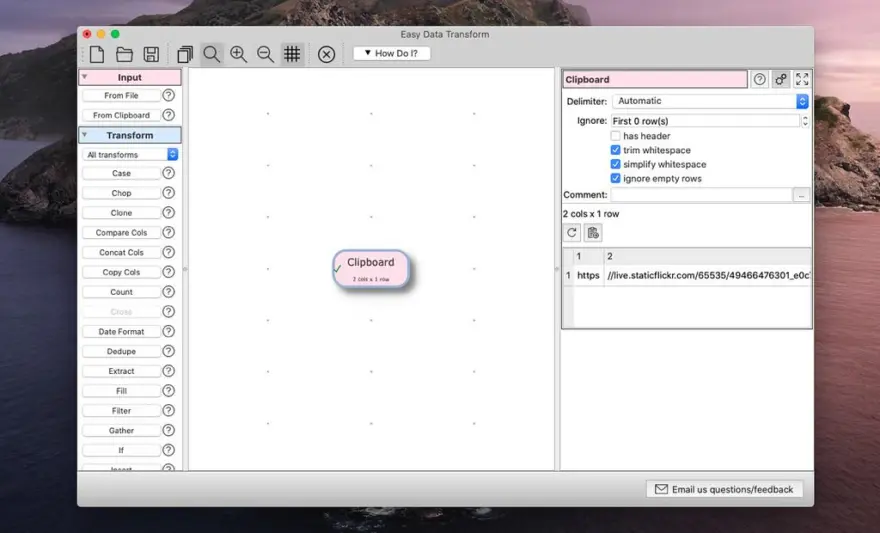Click the Compare Cols button
This screenshot has height=533, width=880.
(121, 232)
